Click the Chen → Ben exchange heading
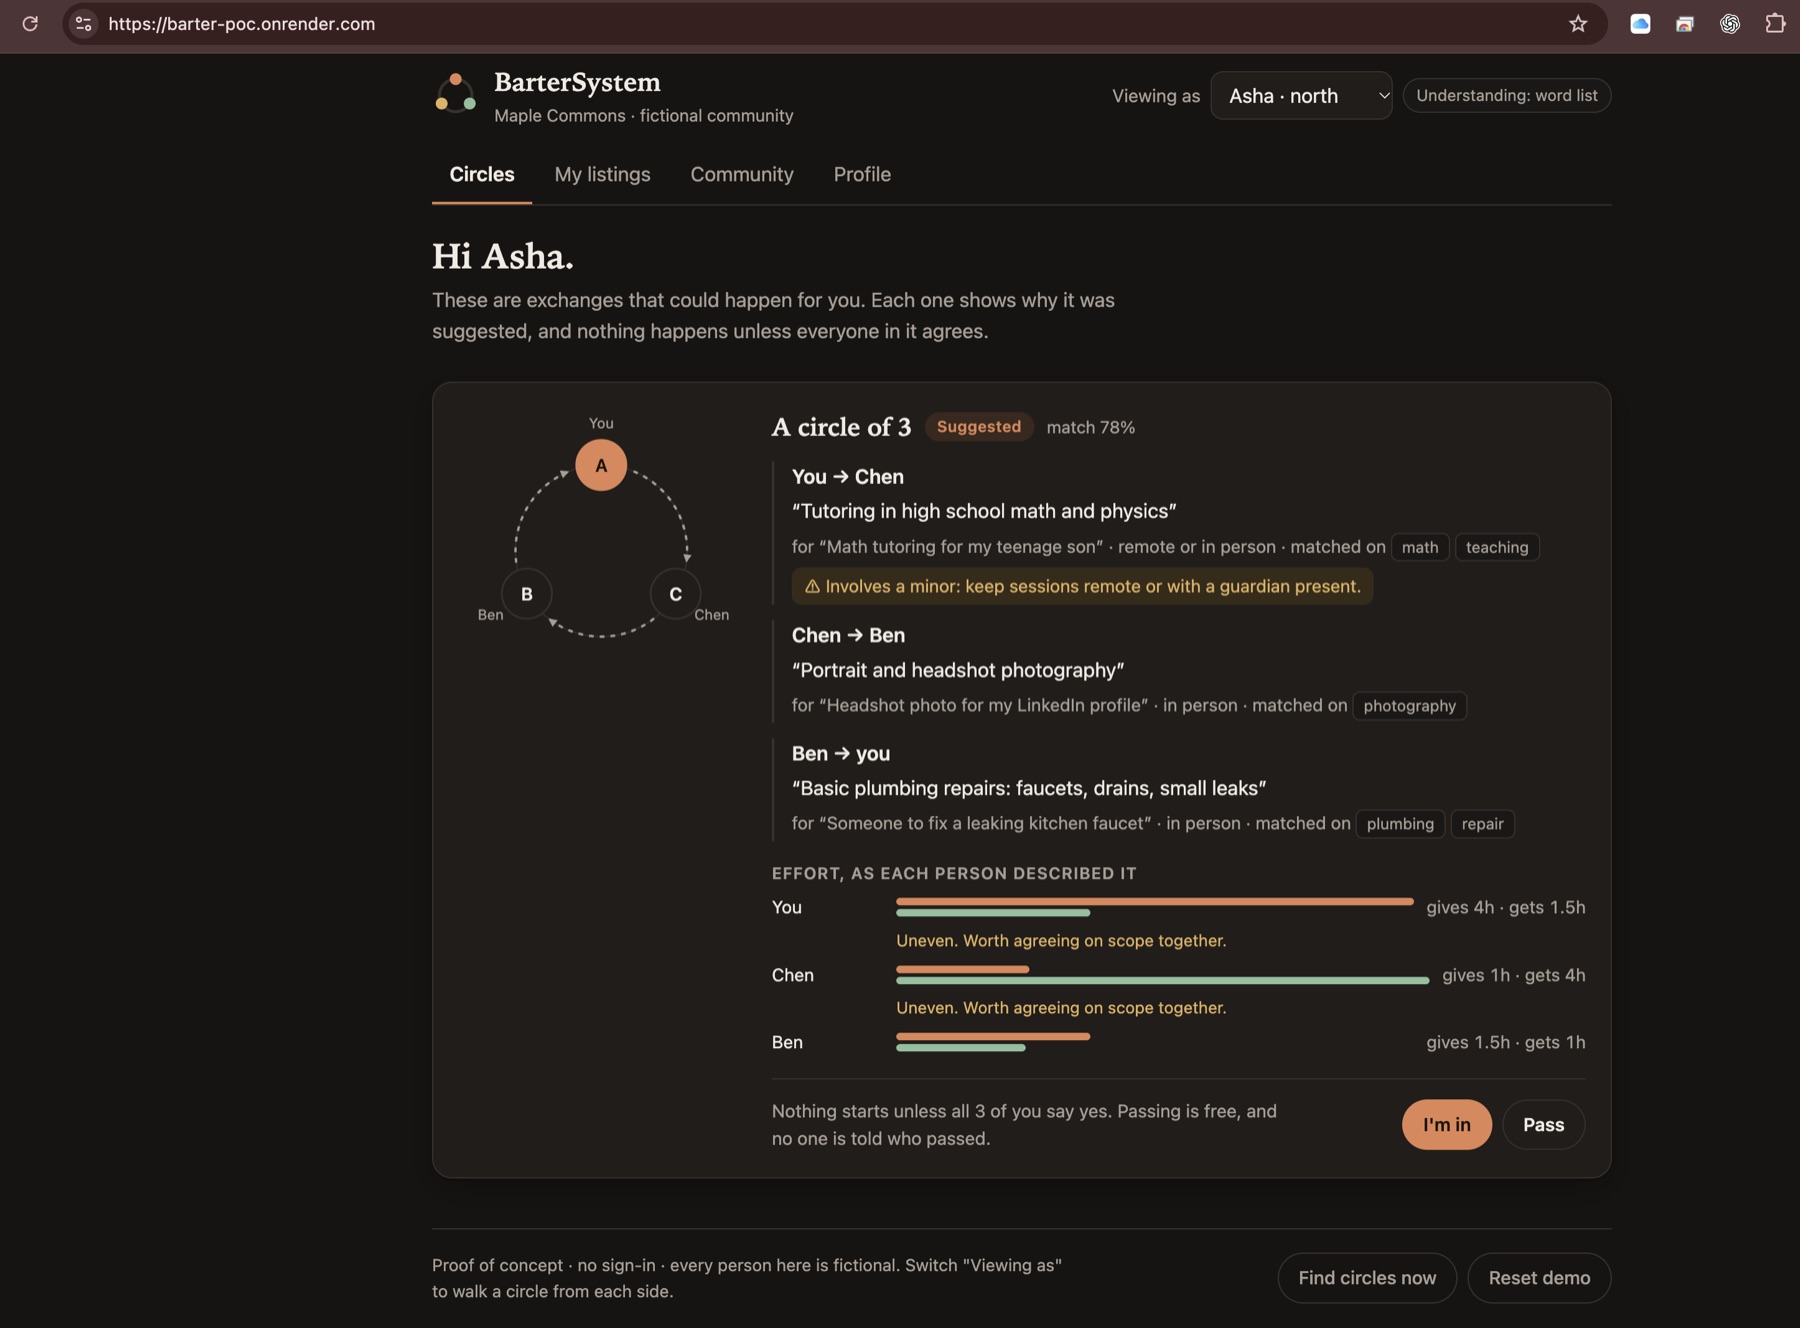 (x=848, y=636)
